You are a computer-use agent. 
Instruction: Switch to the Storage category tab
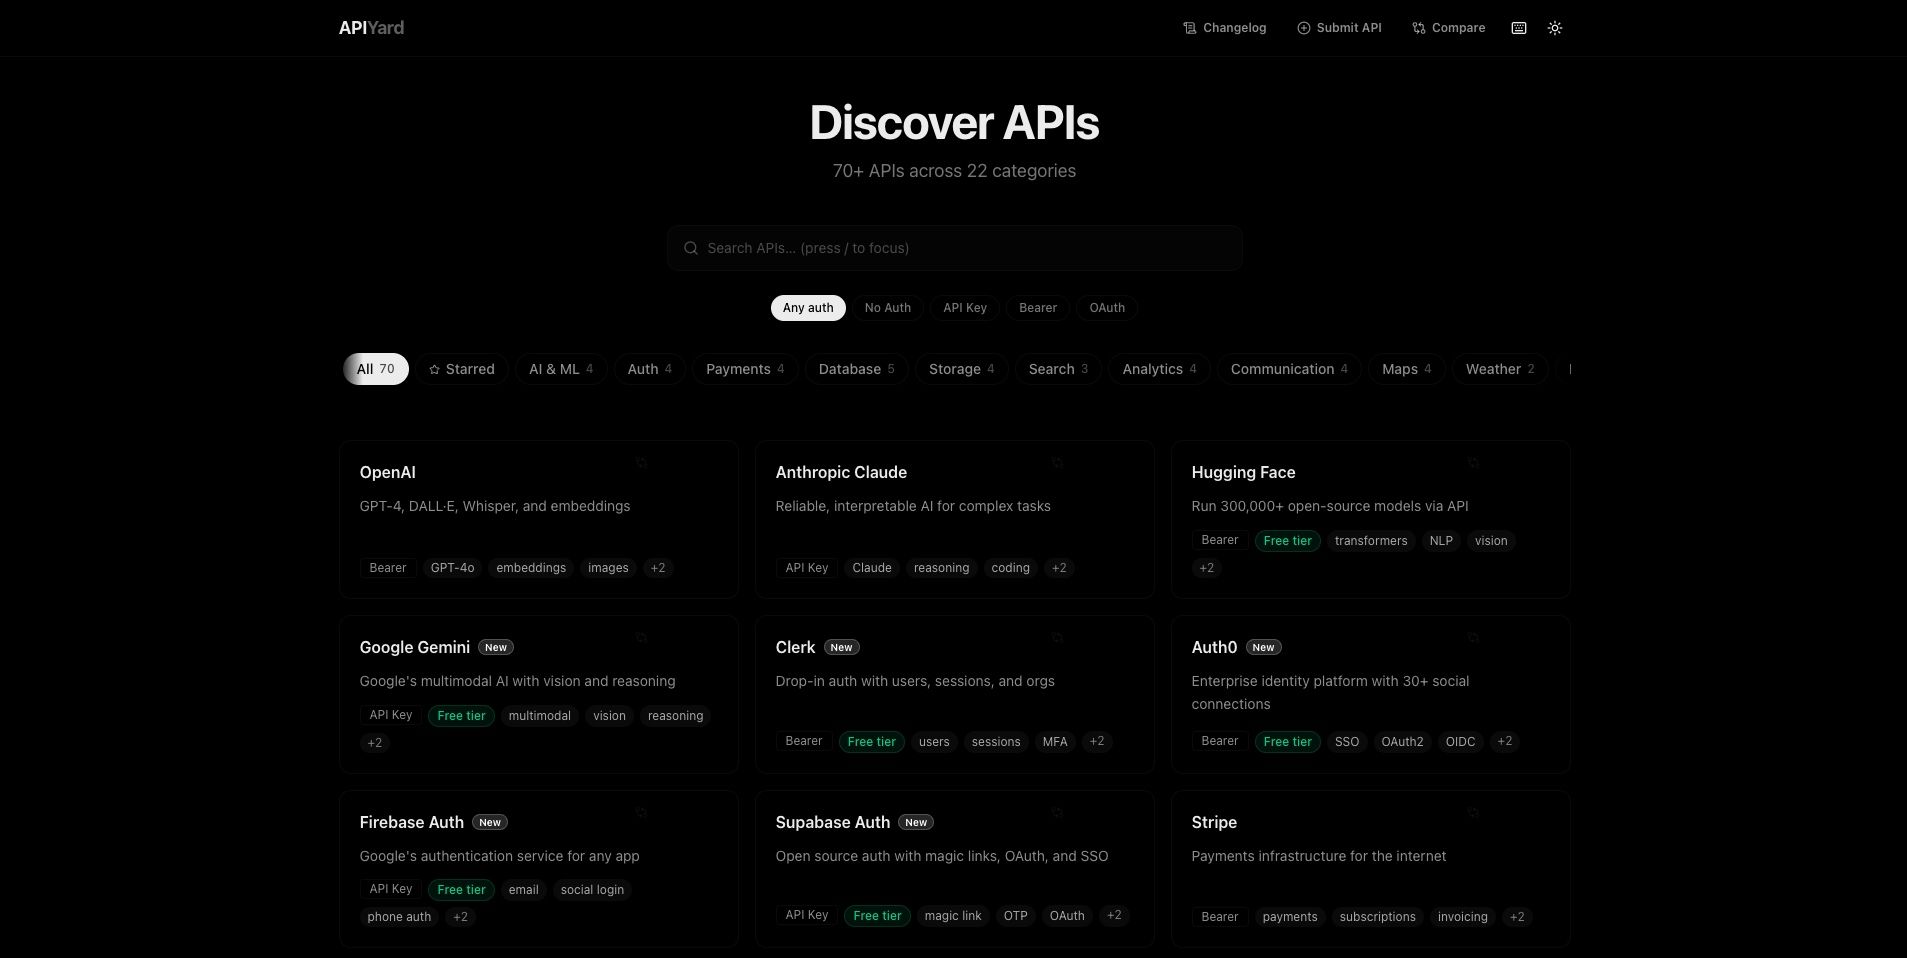[x=962, y=369]
